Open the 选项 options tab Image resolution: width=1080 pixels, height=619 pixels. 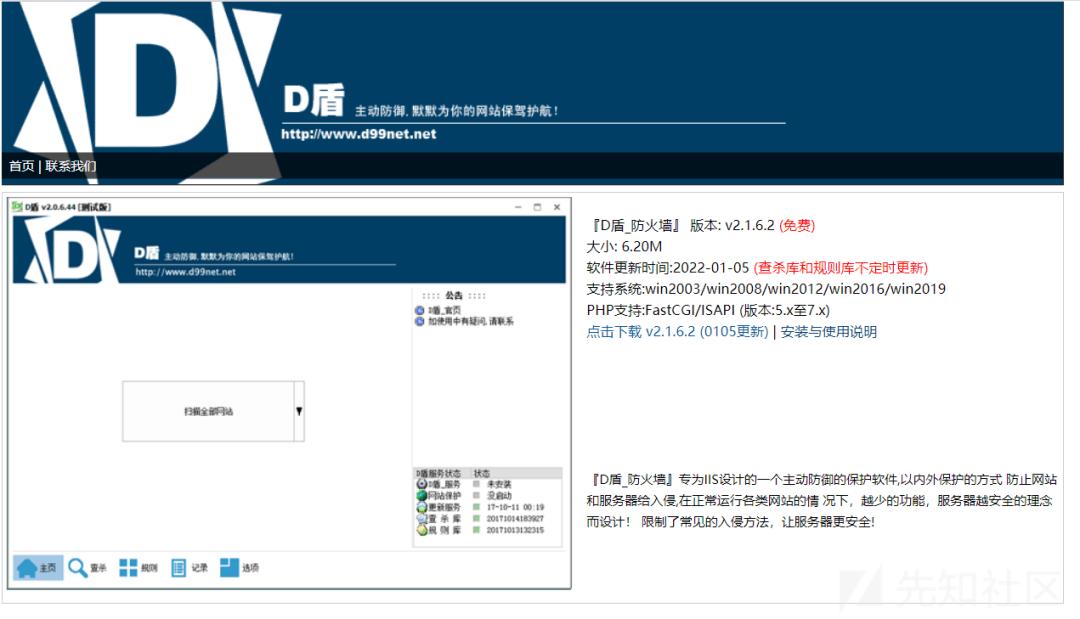[x=240, y=567]
